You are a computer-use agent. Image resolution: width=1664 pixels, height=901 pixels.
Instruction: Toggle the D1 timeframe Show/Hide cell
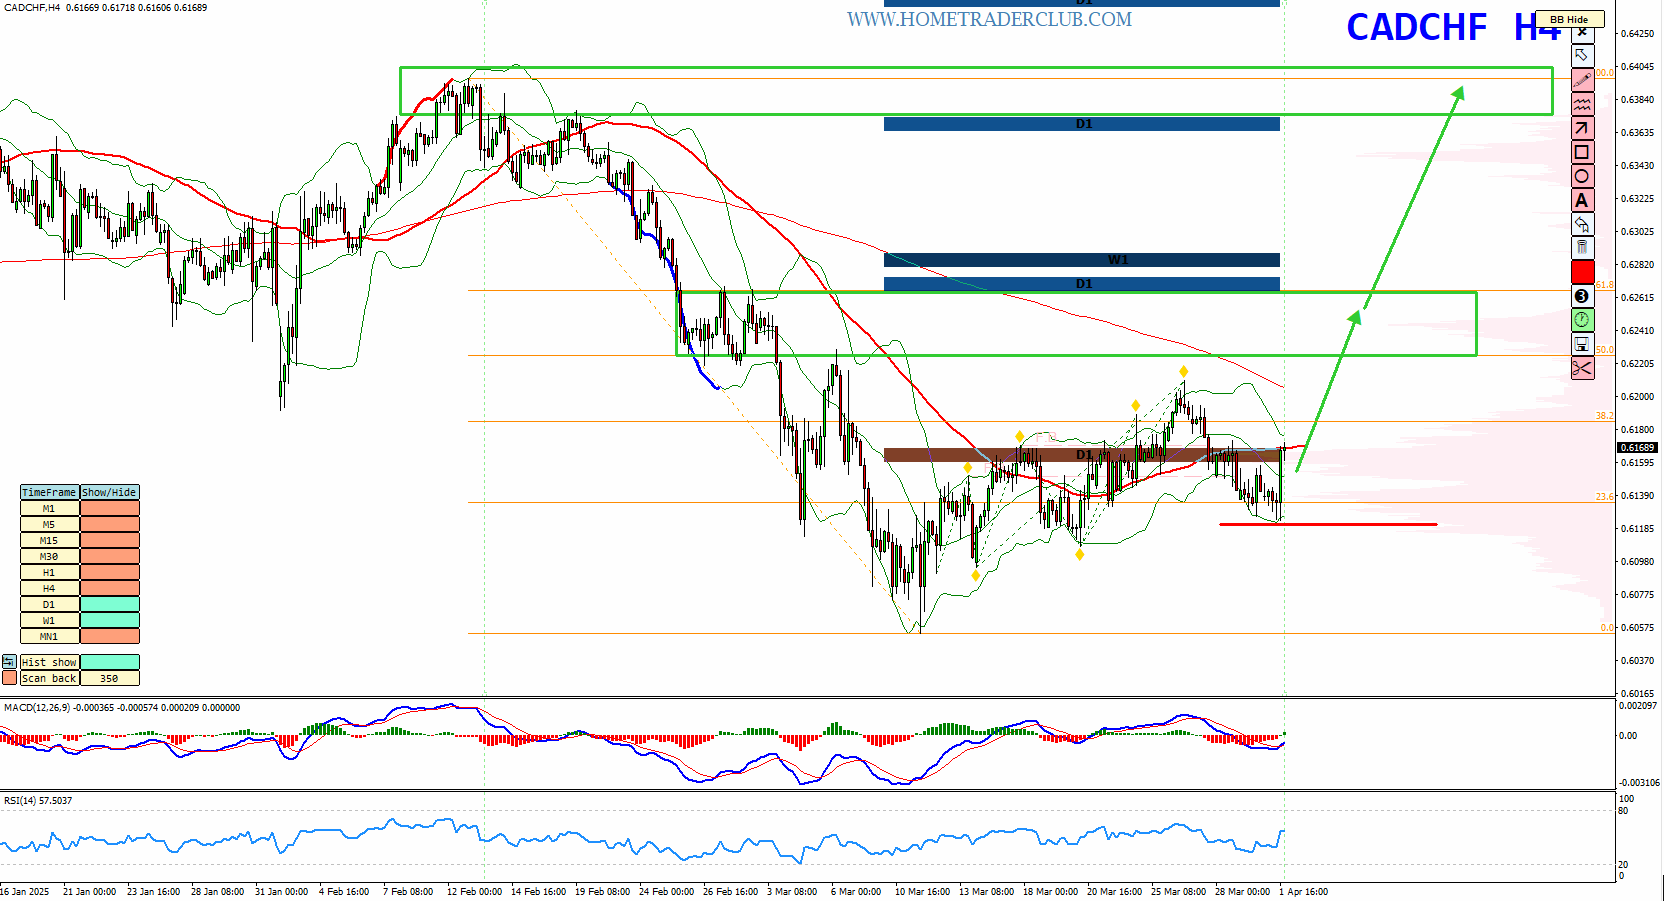pos(109,605)
